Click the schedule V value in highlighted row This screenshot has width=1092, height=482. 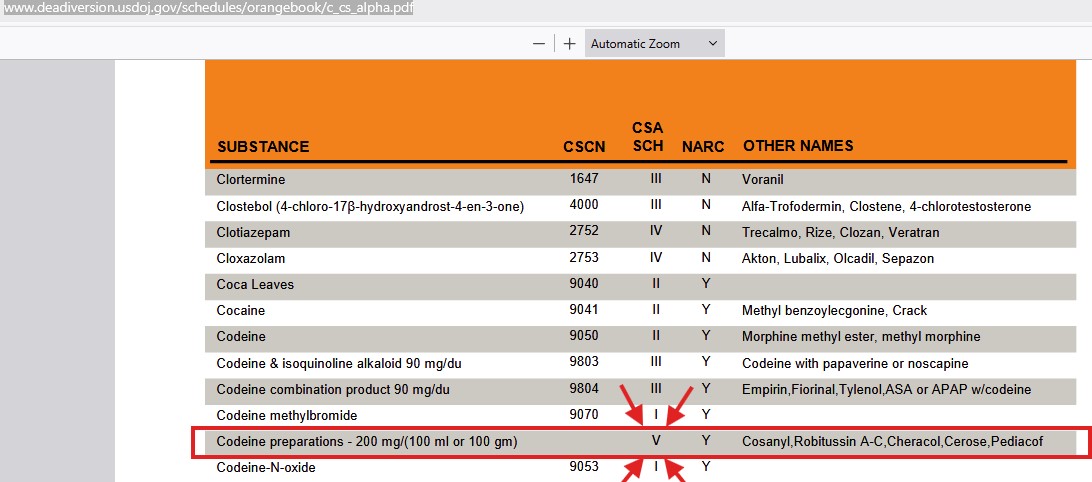point(656,441)
